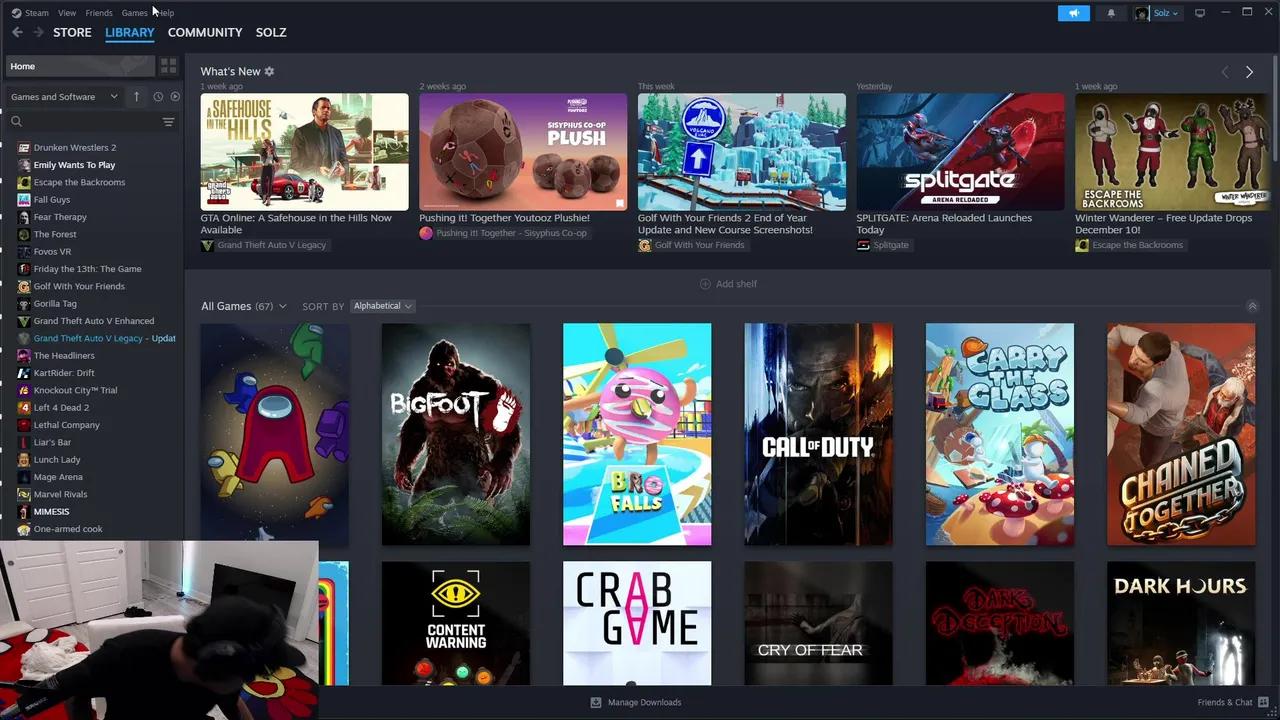Show next What's New items arrow
This screenshot has width=1280, height=720.
click(1249, 72)
